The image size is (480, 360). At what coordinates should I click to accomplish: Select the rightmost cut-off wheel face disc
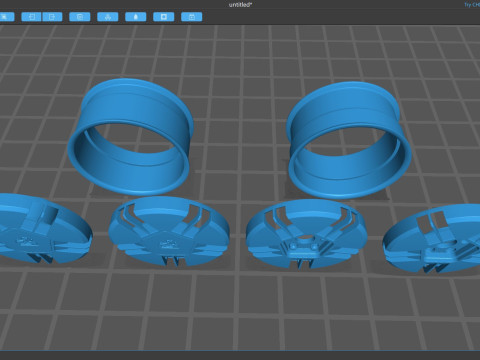pos(433,238)
